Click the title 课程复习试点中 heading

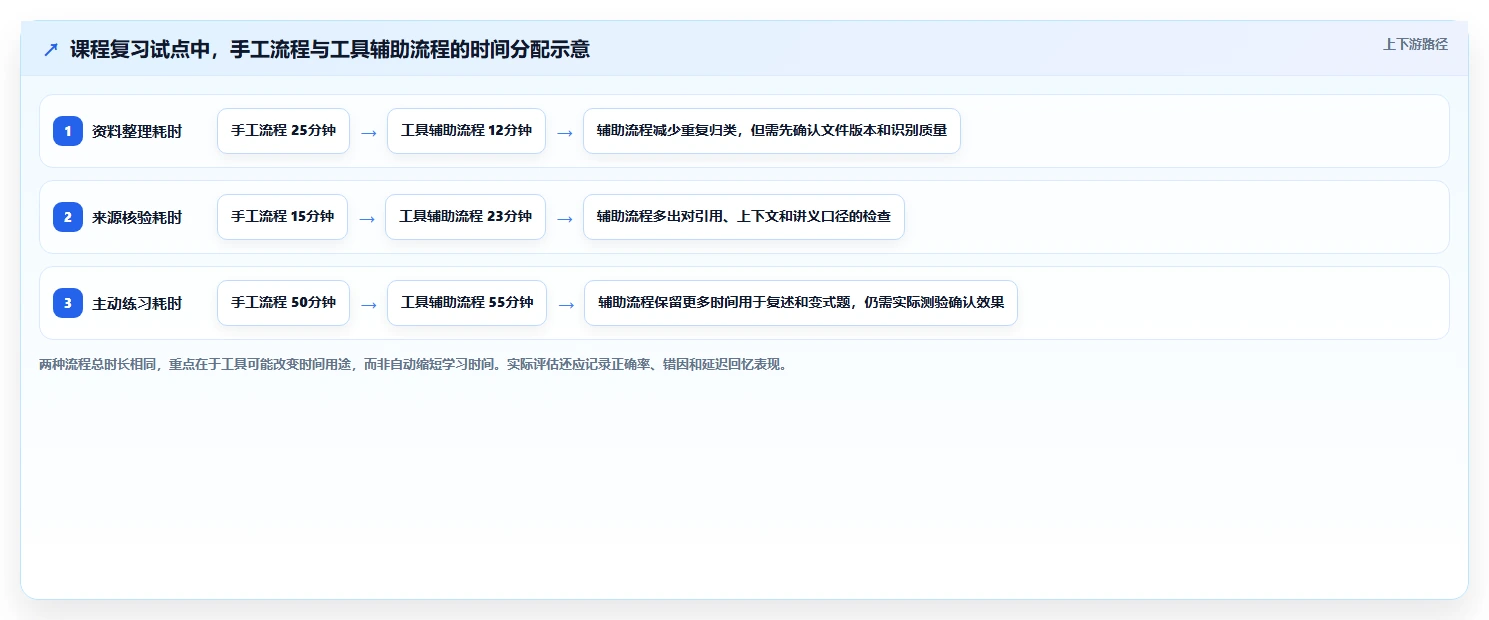tap(330, 49)
